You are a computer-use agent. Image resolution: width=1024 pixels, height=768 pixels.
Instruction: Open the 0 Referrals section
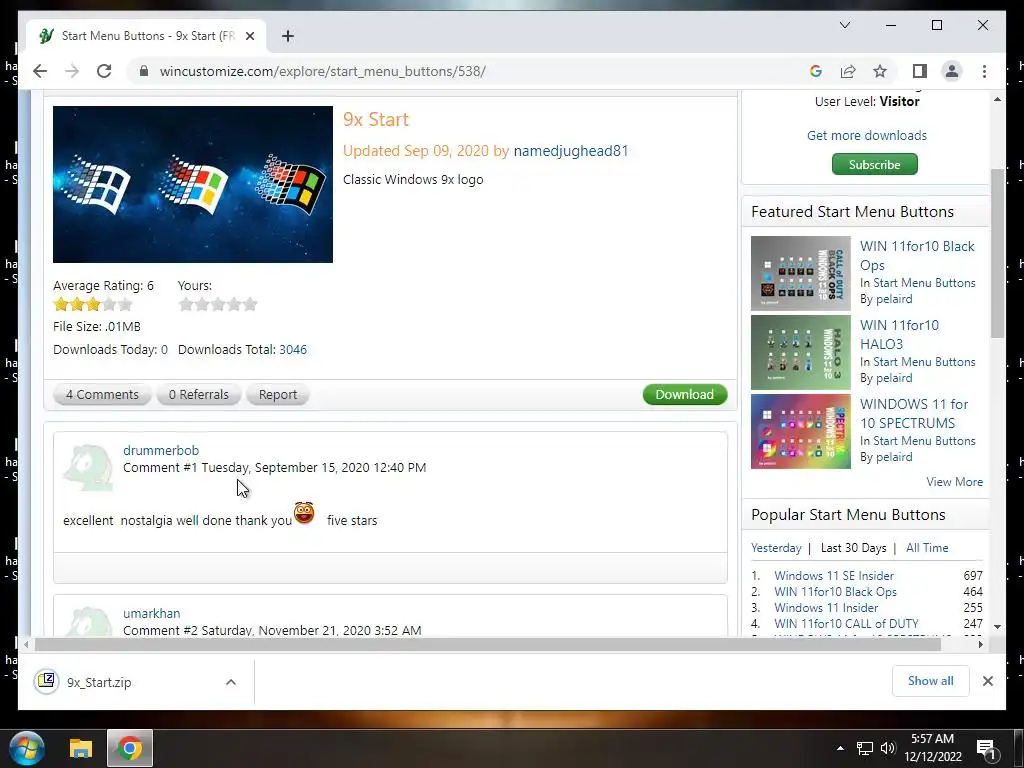coord(199,394)
